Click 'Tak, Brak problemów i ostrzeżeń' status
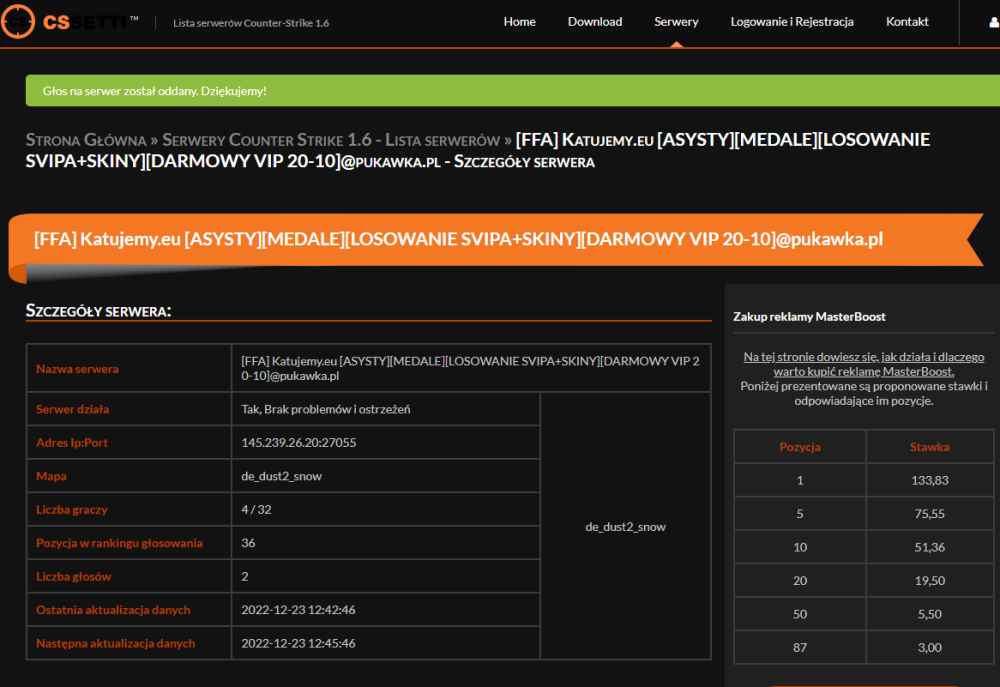Viewport: 1000px width, 687px height. (325, 410)
